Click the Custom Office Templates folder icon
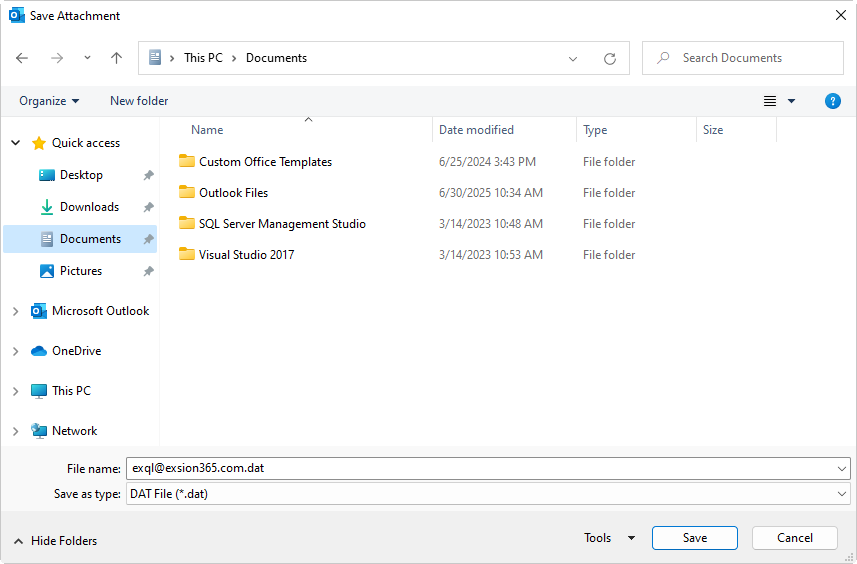The height and width of the screenshot is (564, 857). 187,161
